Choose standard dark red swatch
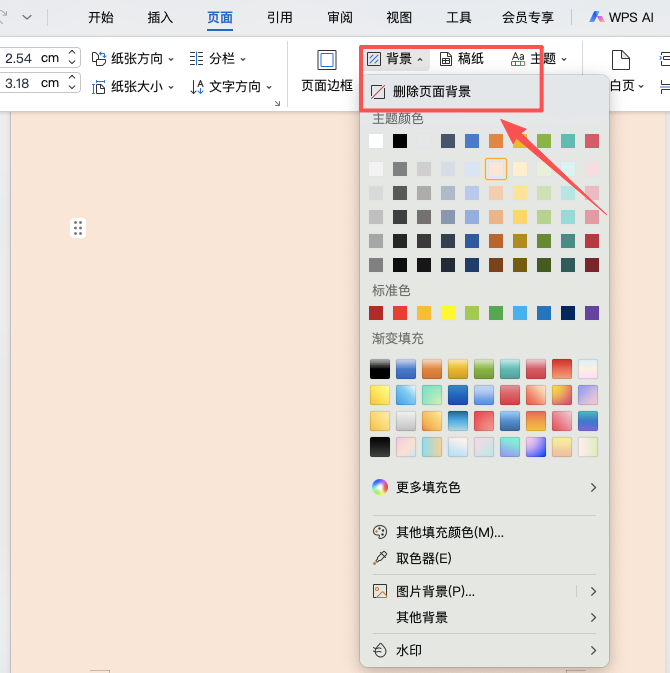 coord(376,313)
